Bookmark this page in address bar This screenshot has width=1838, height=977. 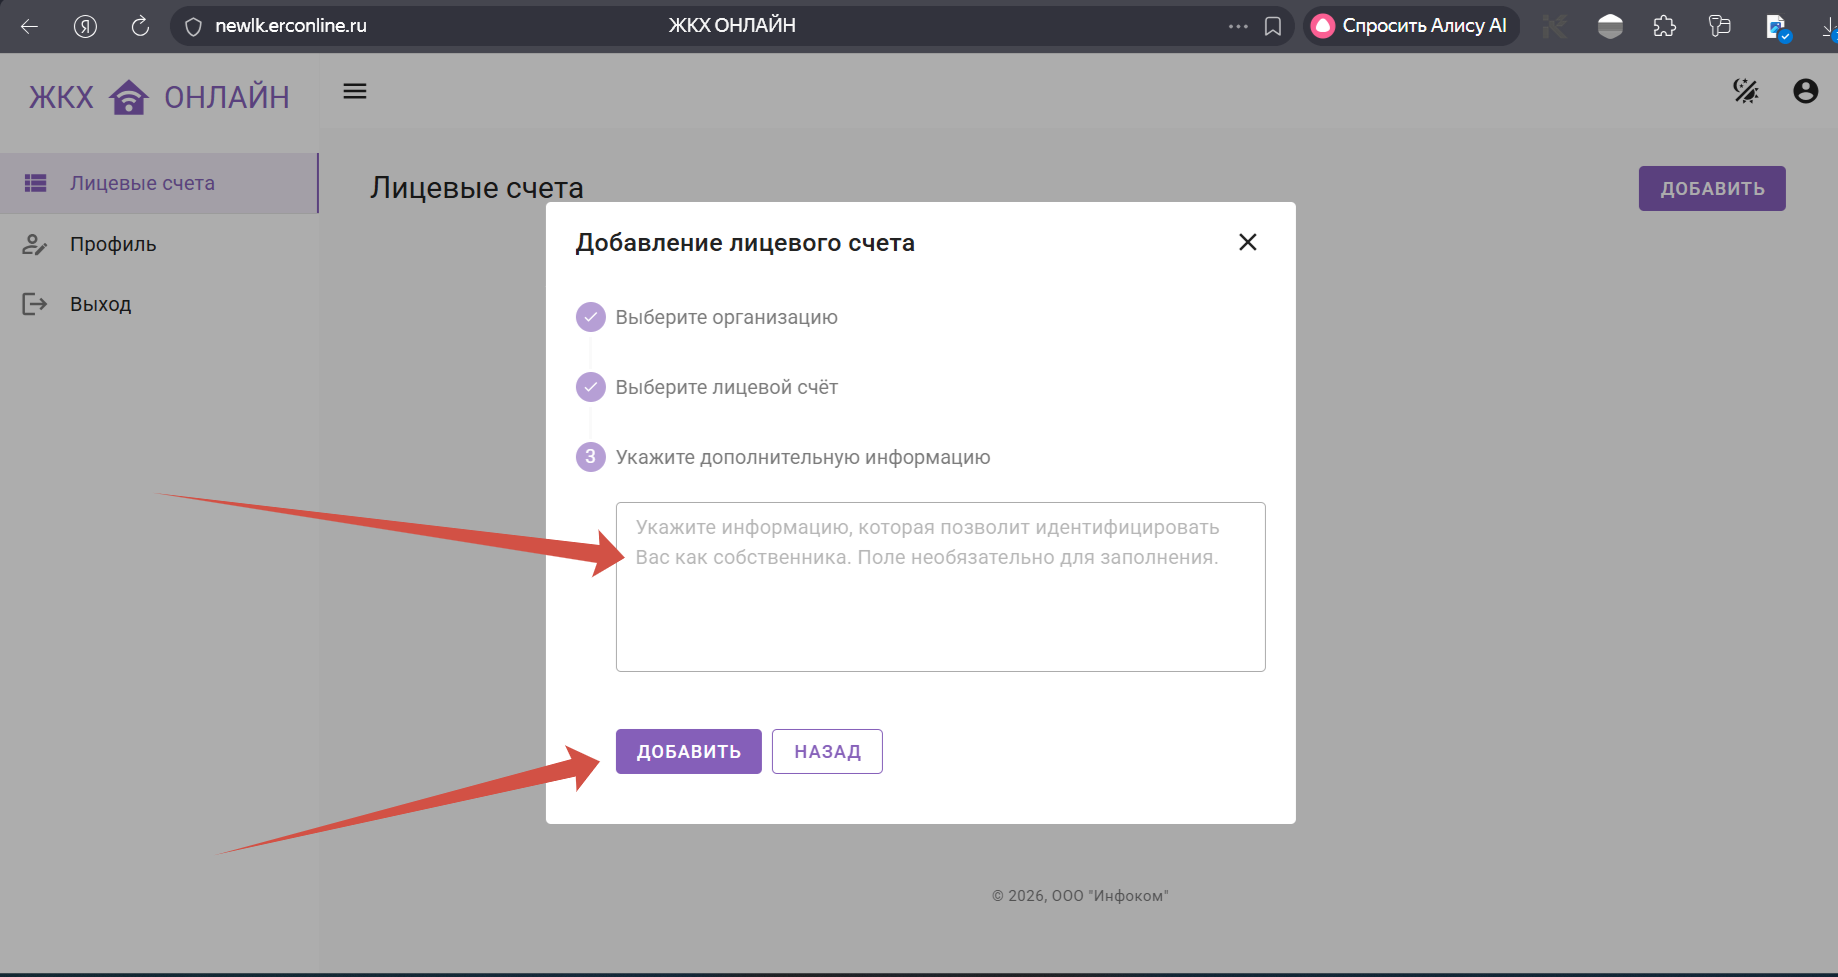click(1273, 26)
